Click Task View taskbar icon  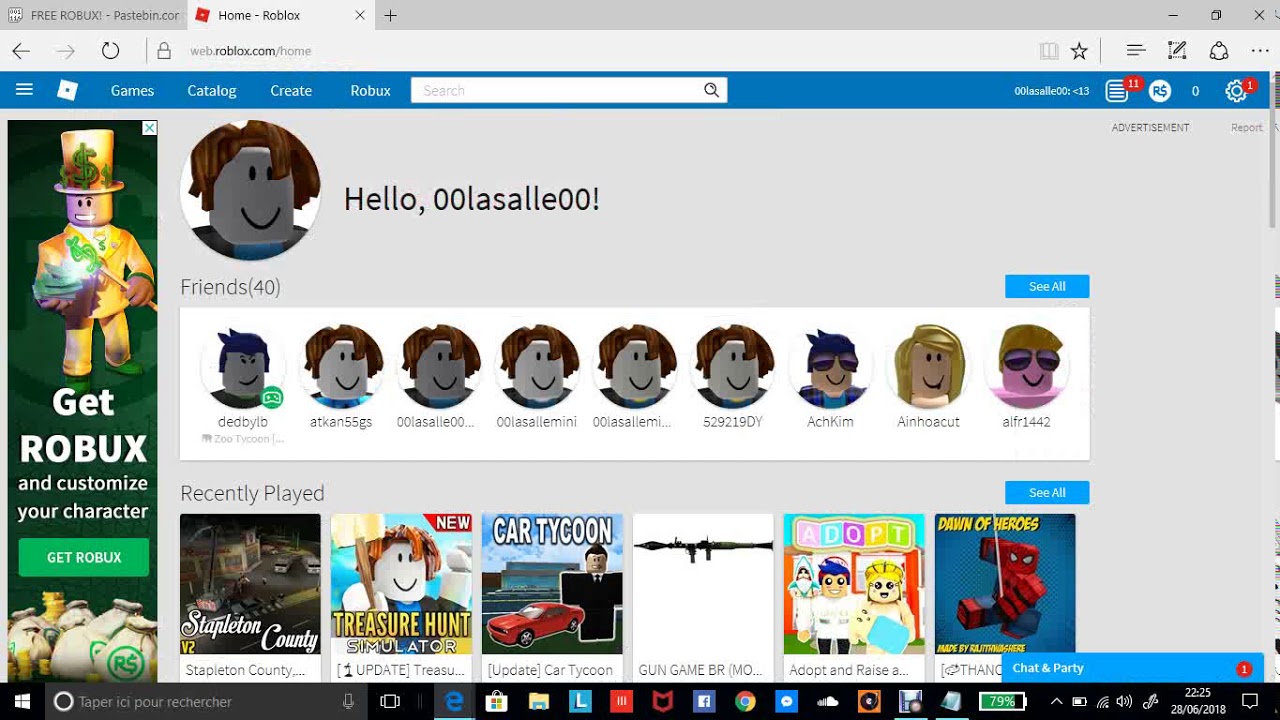(390, 702)
